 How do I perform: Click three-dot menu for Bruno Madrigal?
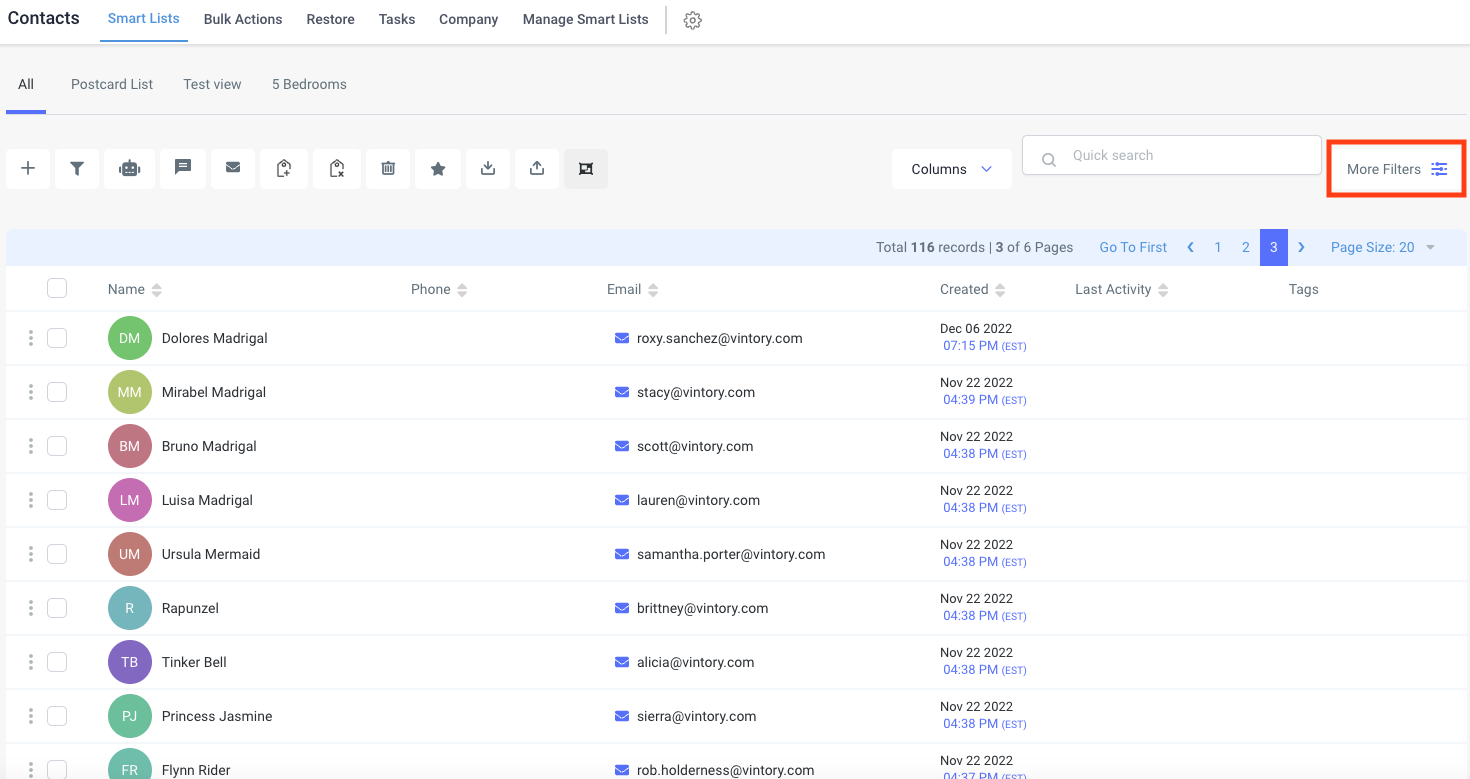pos(31,446)
